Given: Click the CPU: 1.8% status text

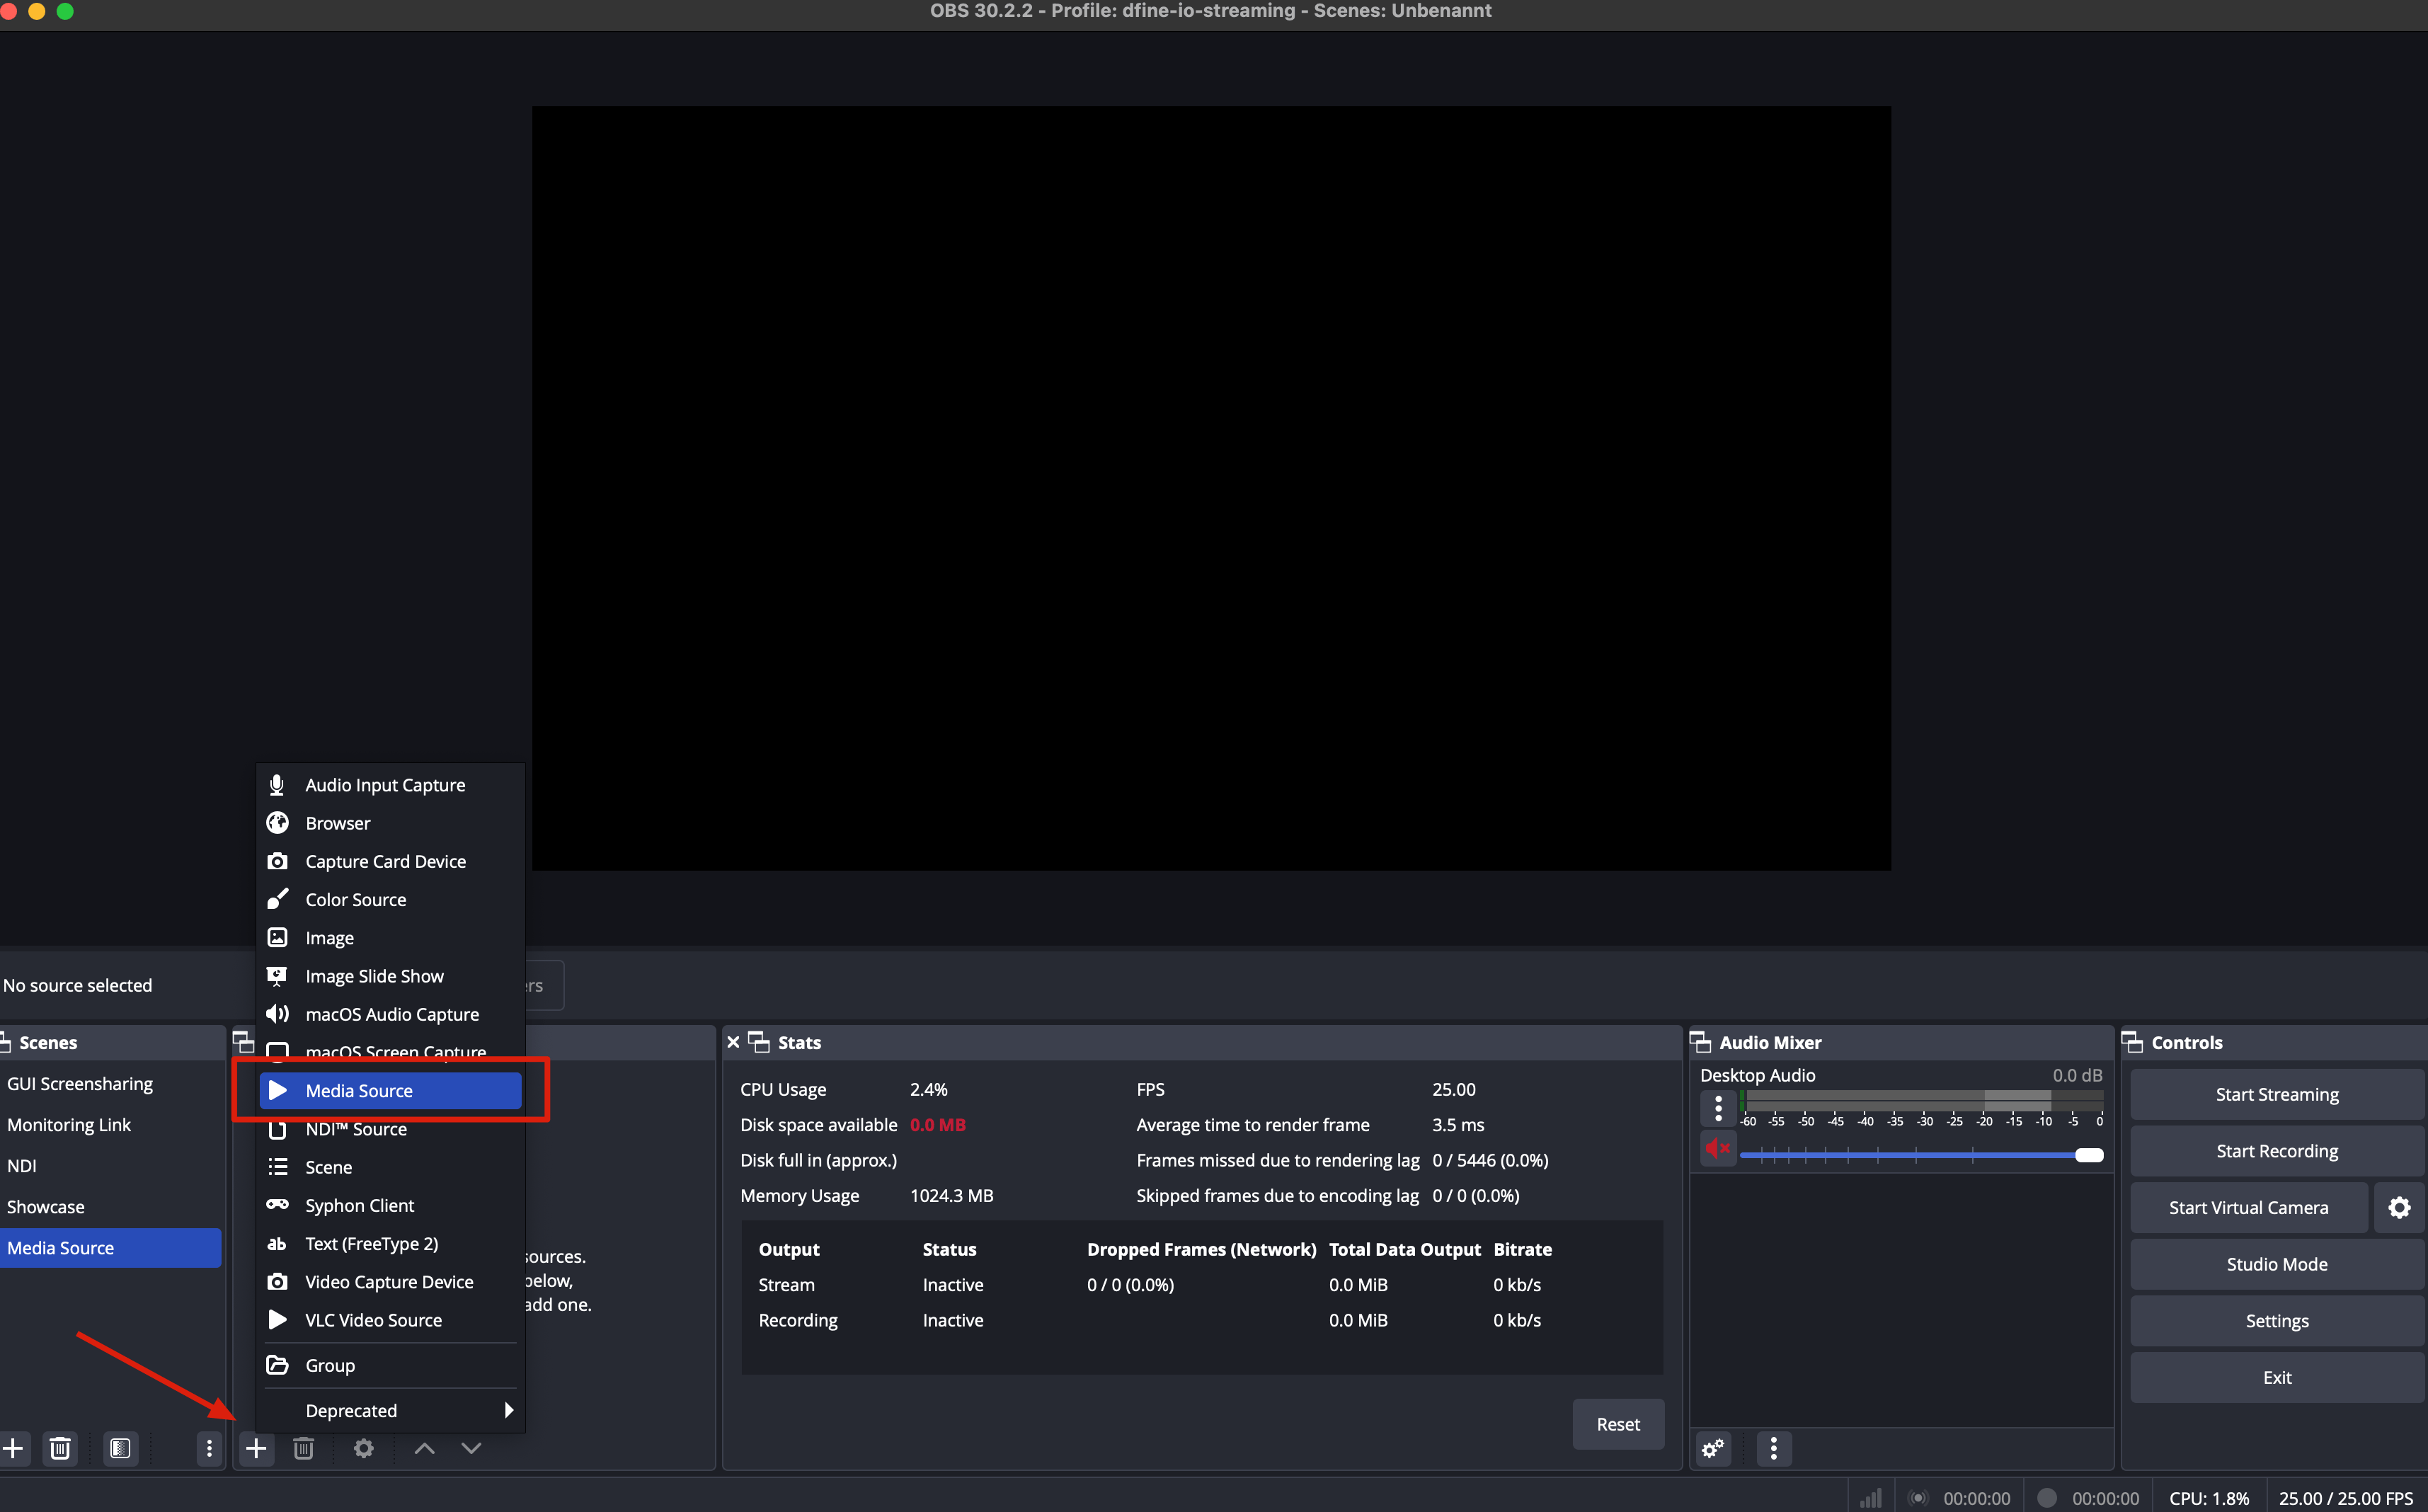Looking at the screenshot, I should (2209, 1498).
